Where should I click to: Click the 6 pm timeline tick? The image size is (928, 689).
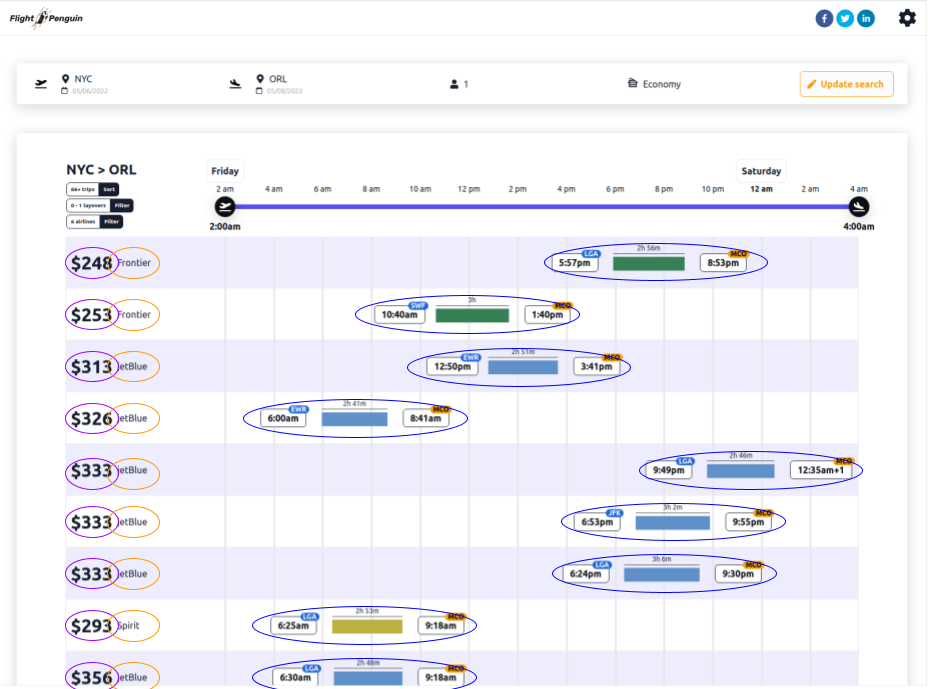point(615,189)
